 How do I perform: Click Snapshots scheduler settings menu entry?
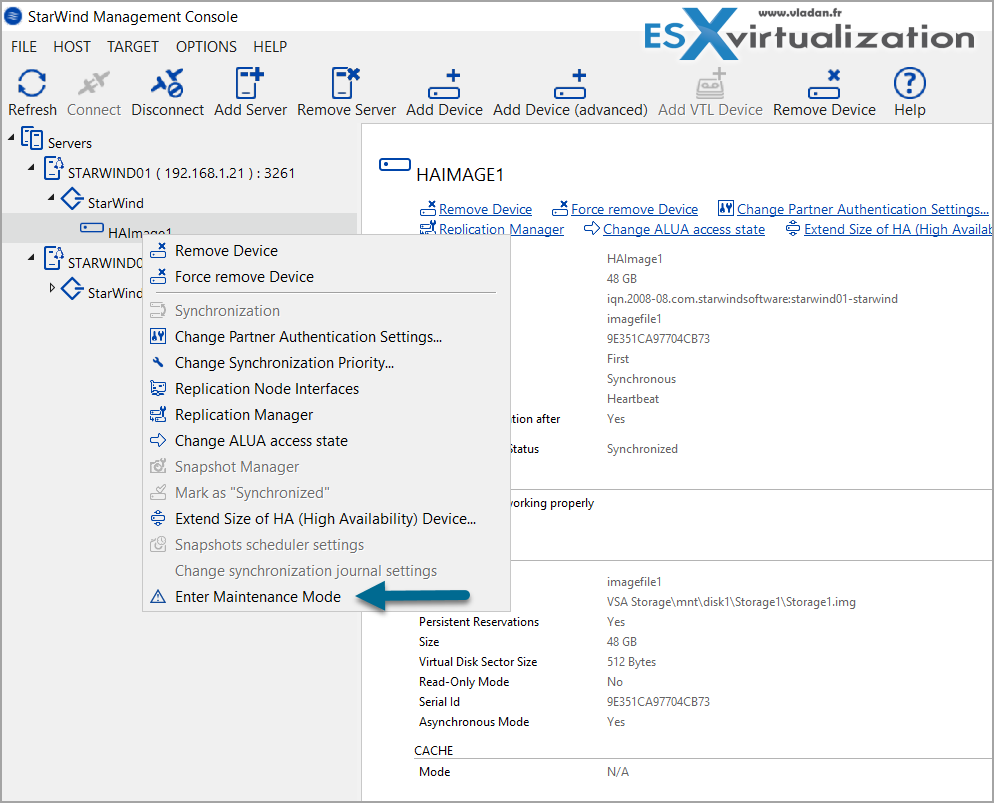pos(269,545)
